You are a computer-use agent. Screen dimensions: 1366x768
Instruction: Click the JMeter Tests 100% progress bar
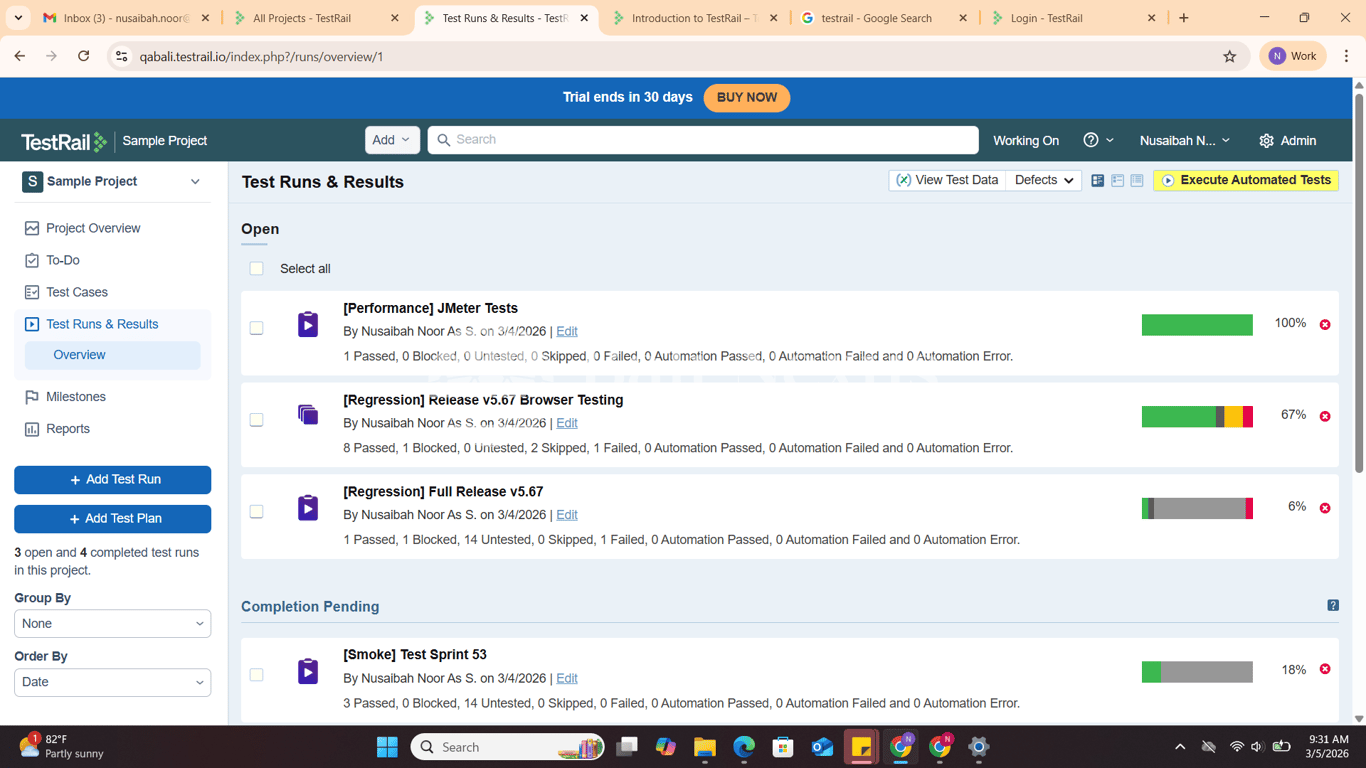[x=1197, y=325]
